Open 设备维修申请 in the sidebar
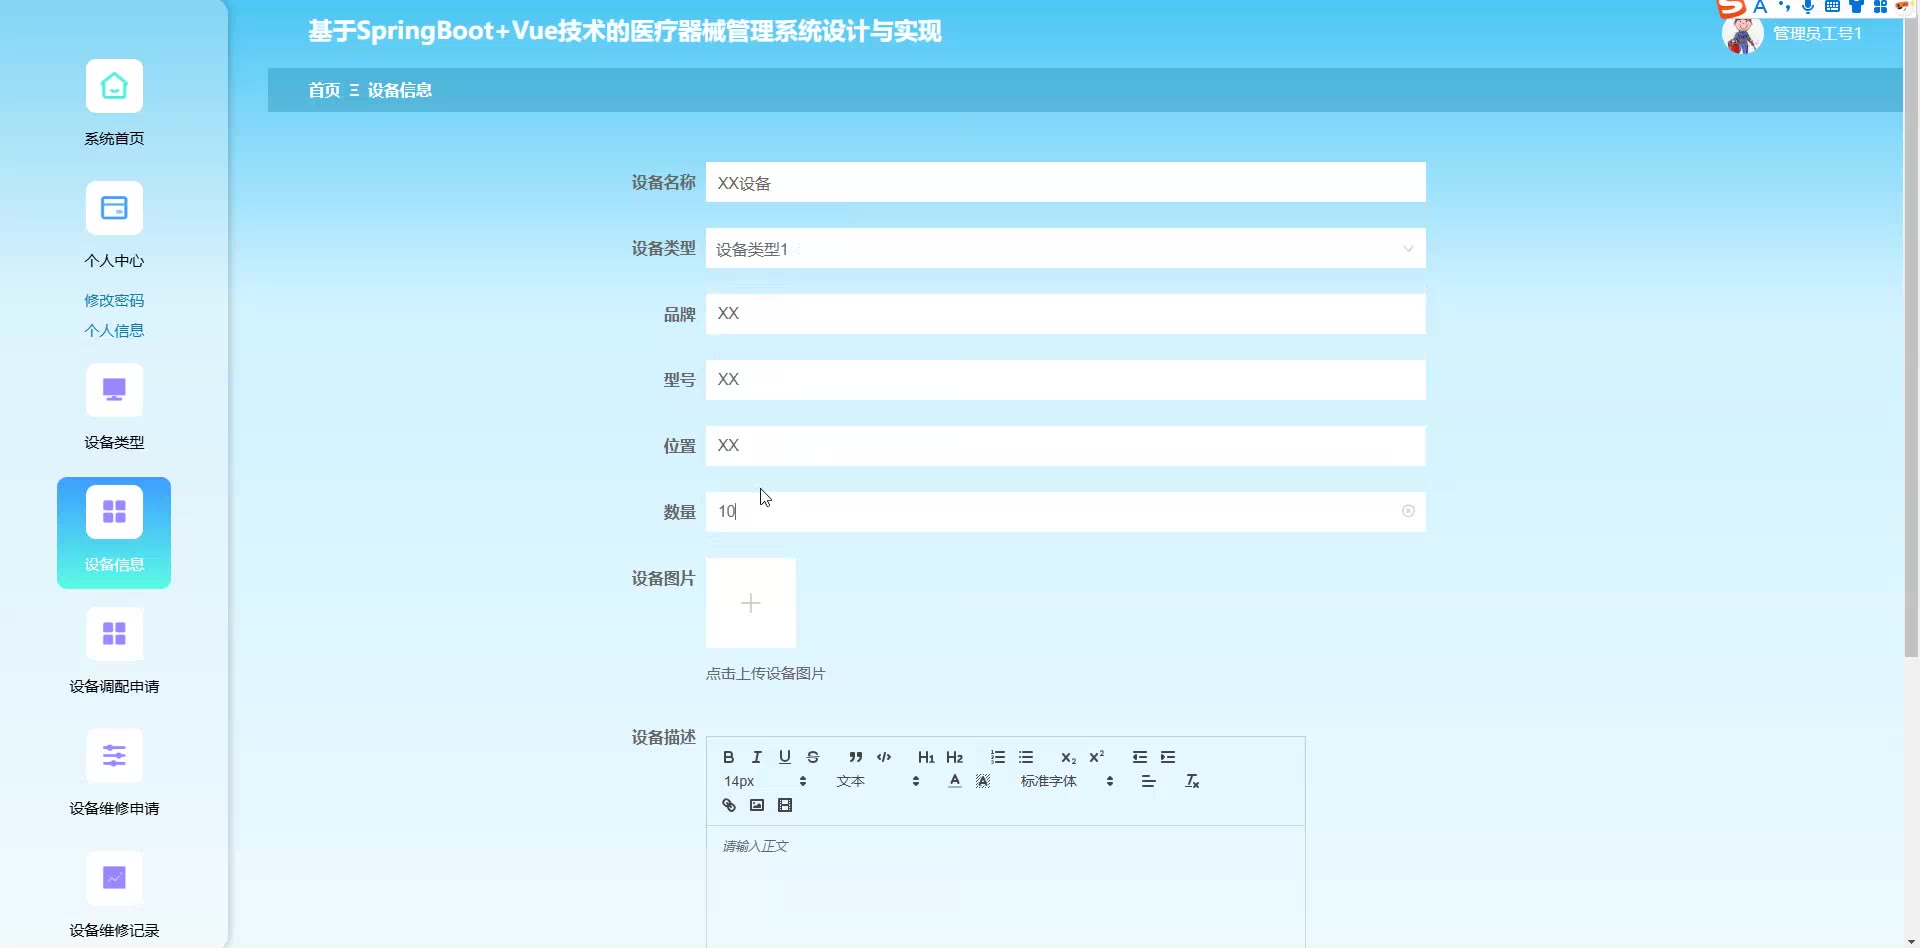This screenshot has width=1920, height=948. point(114,773)
